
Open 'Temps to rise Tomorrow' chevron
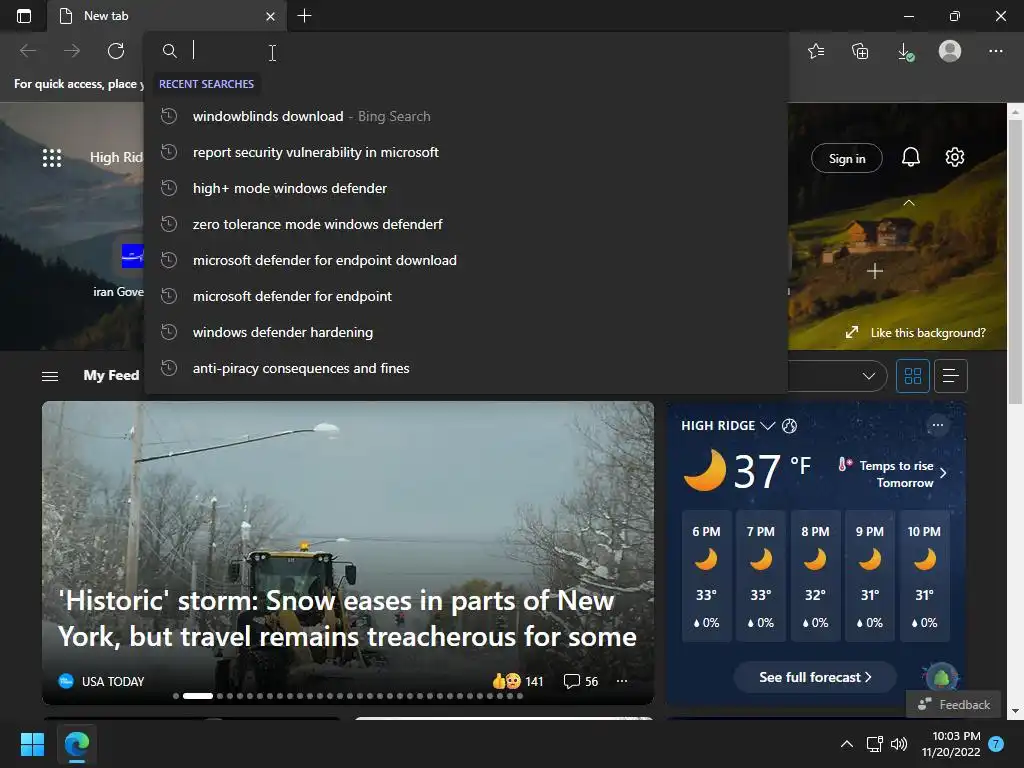(x=943, y=473)
